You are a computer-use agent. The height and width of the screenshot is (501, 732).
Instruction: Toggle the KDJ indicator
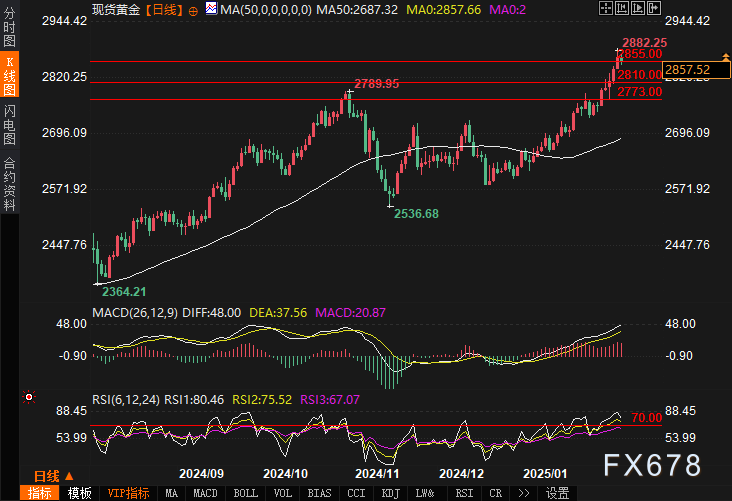tap(391, 493)
